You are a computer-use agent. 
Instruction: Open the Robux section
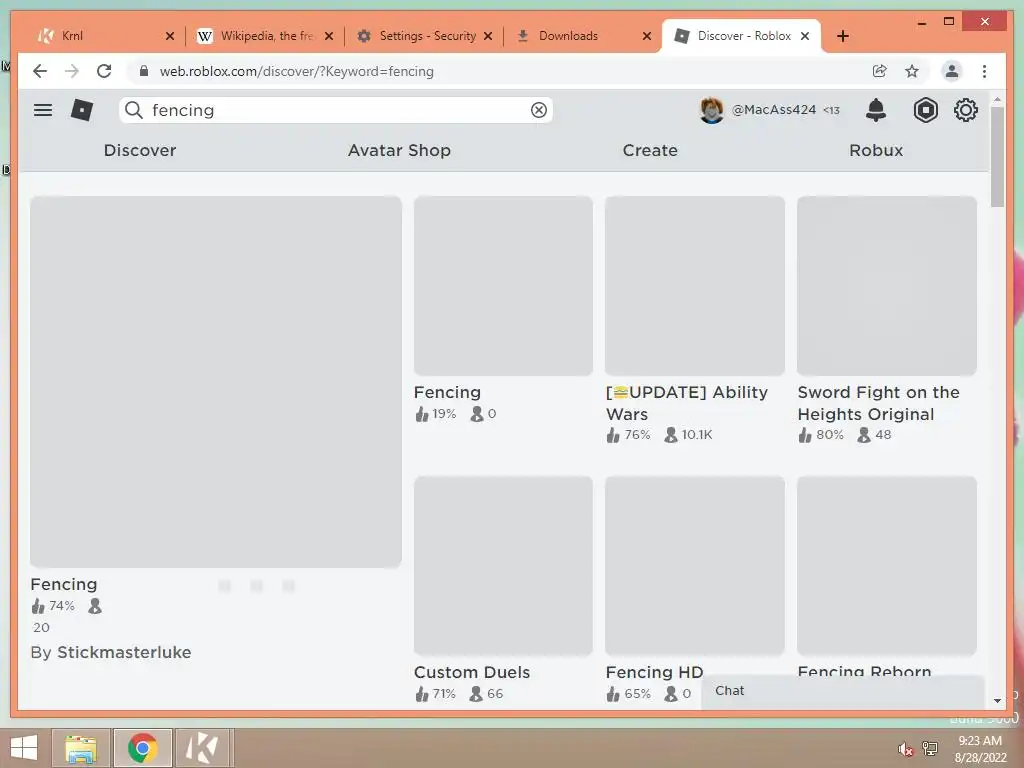[x=876, y=150]
